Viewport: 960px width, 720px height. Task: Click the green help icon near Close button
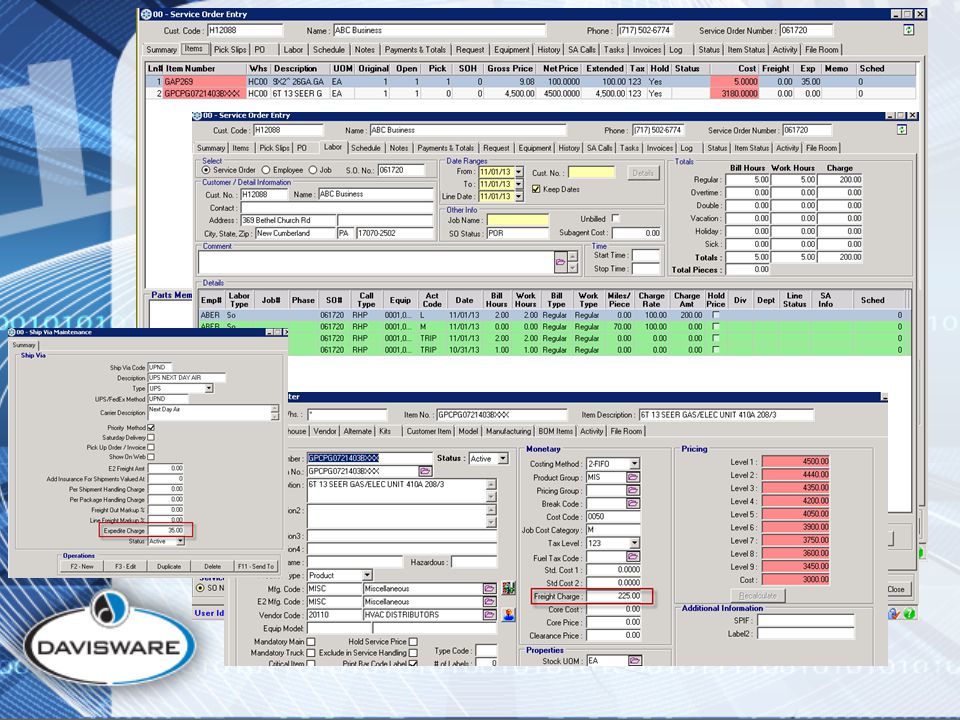tap(909, 613)
